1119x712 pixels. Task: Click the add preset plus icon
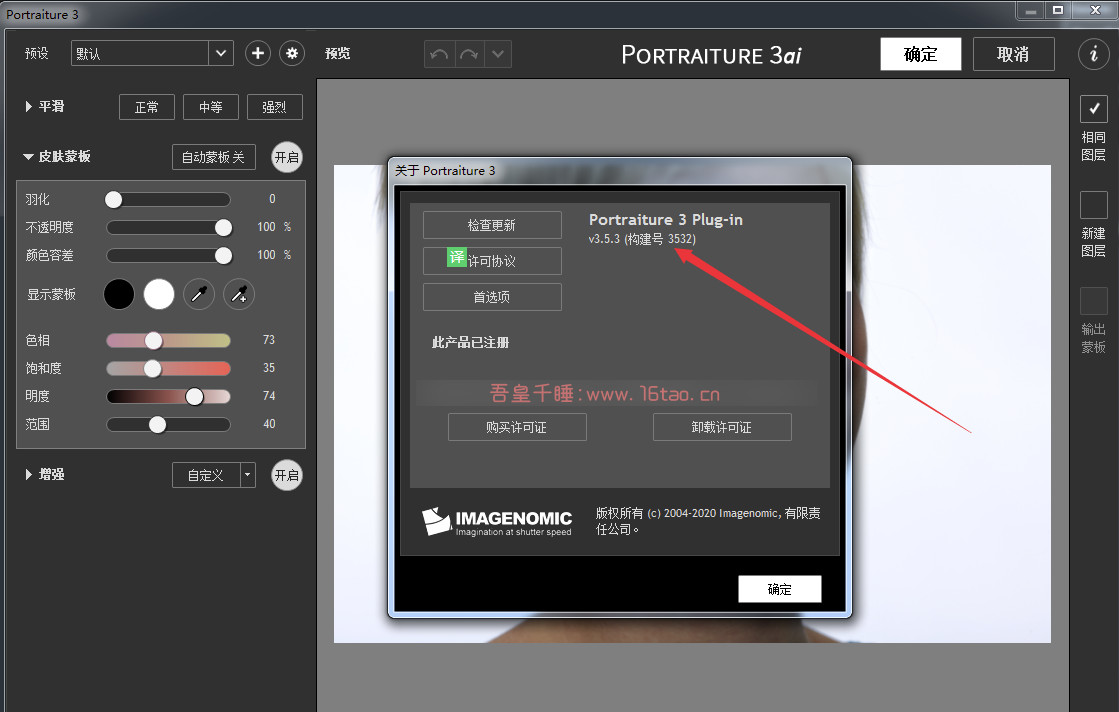(258, 53)
